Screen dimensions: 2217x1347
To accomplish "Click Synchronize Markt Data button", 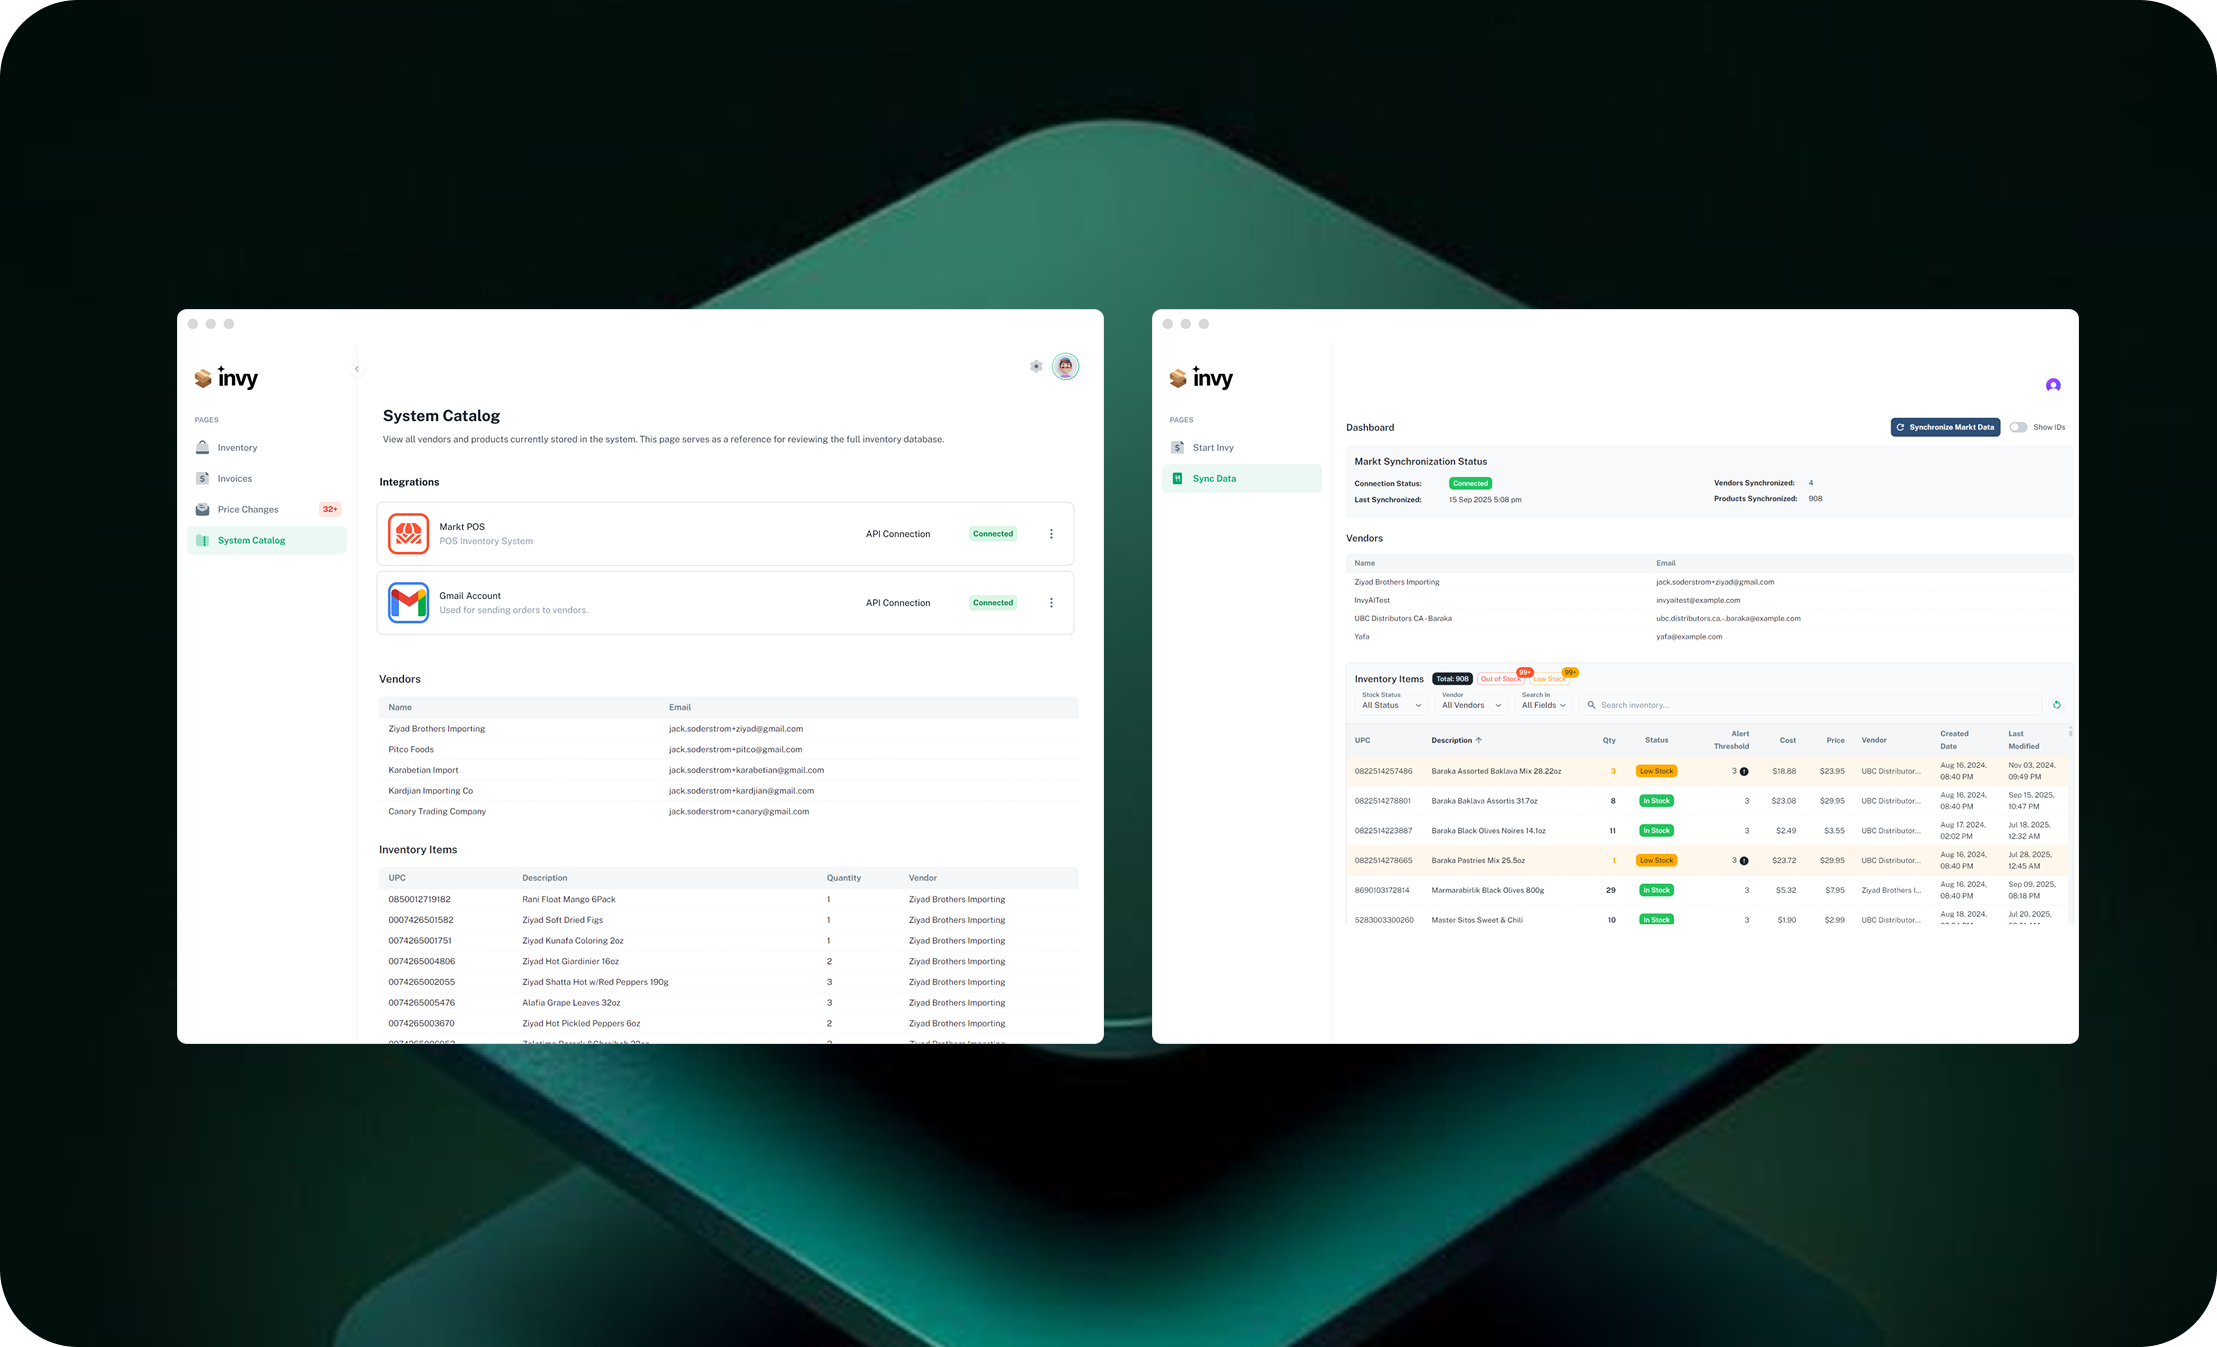I will tap(1944, 427).
